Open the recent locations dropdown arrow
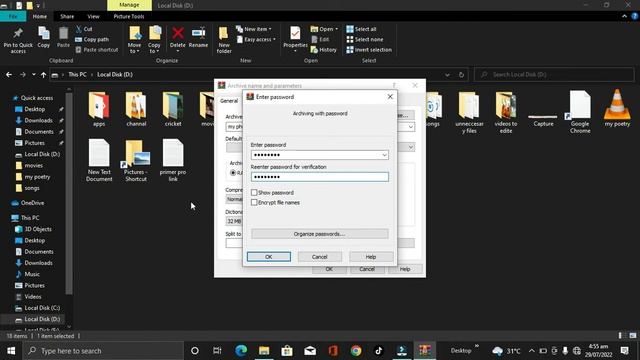 coord(33,75)
